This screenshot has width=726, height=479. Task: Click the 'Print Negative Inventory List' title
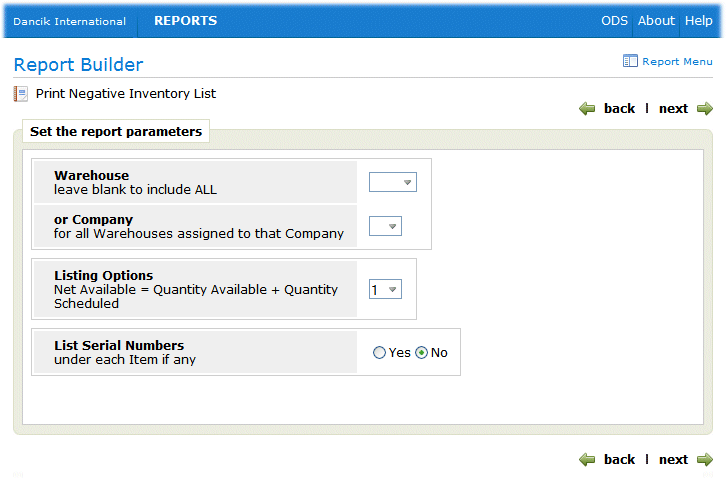pos(126,94)
